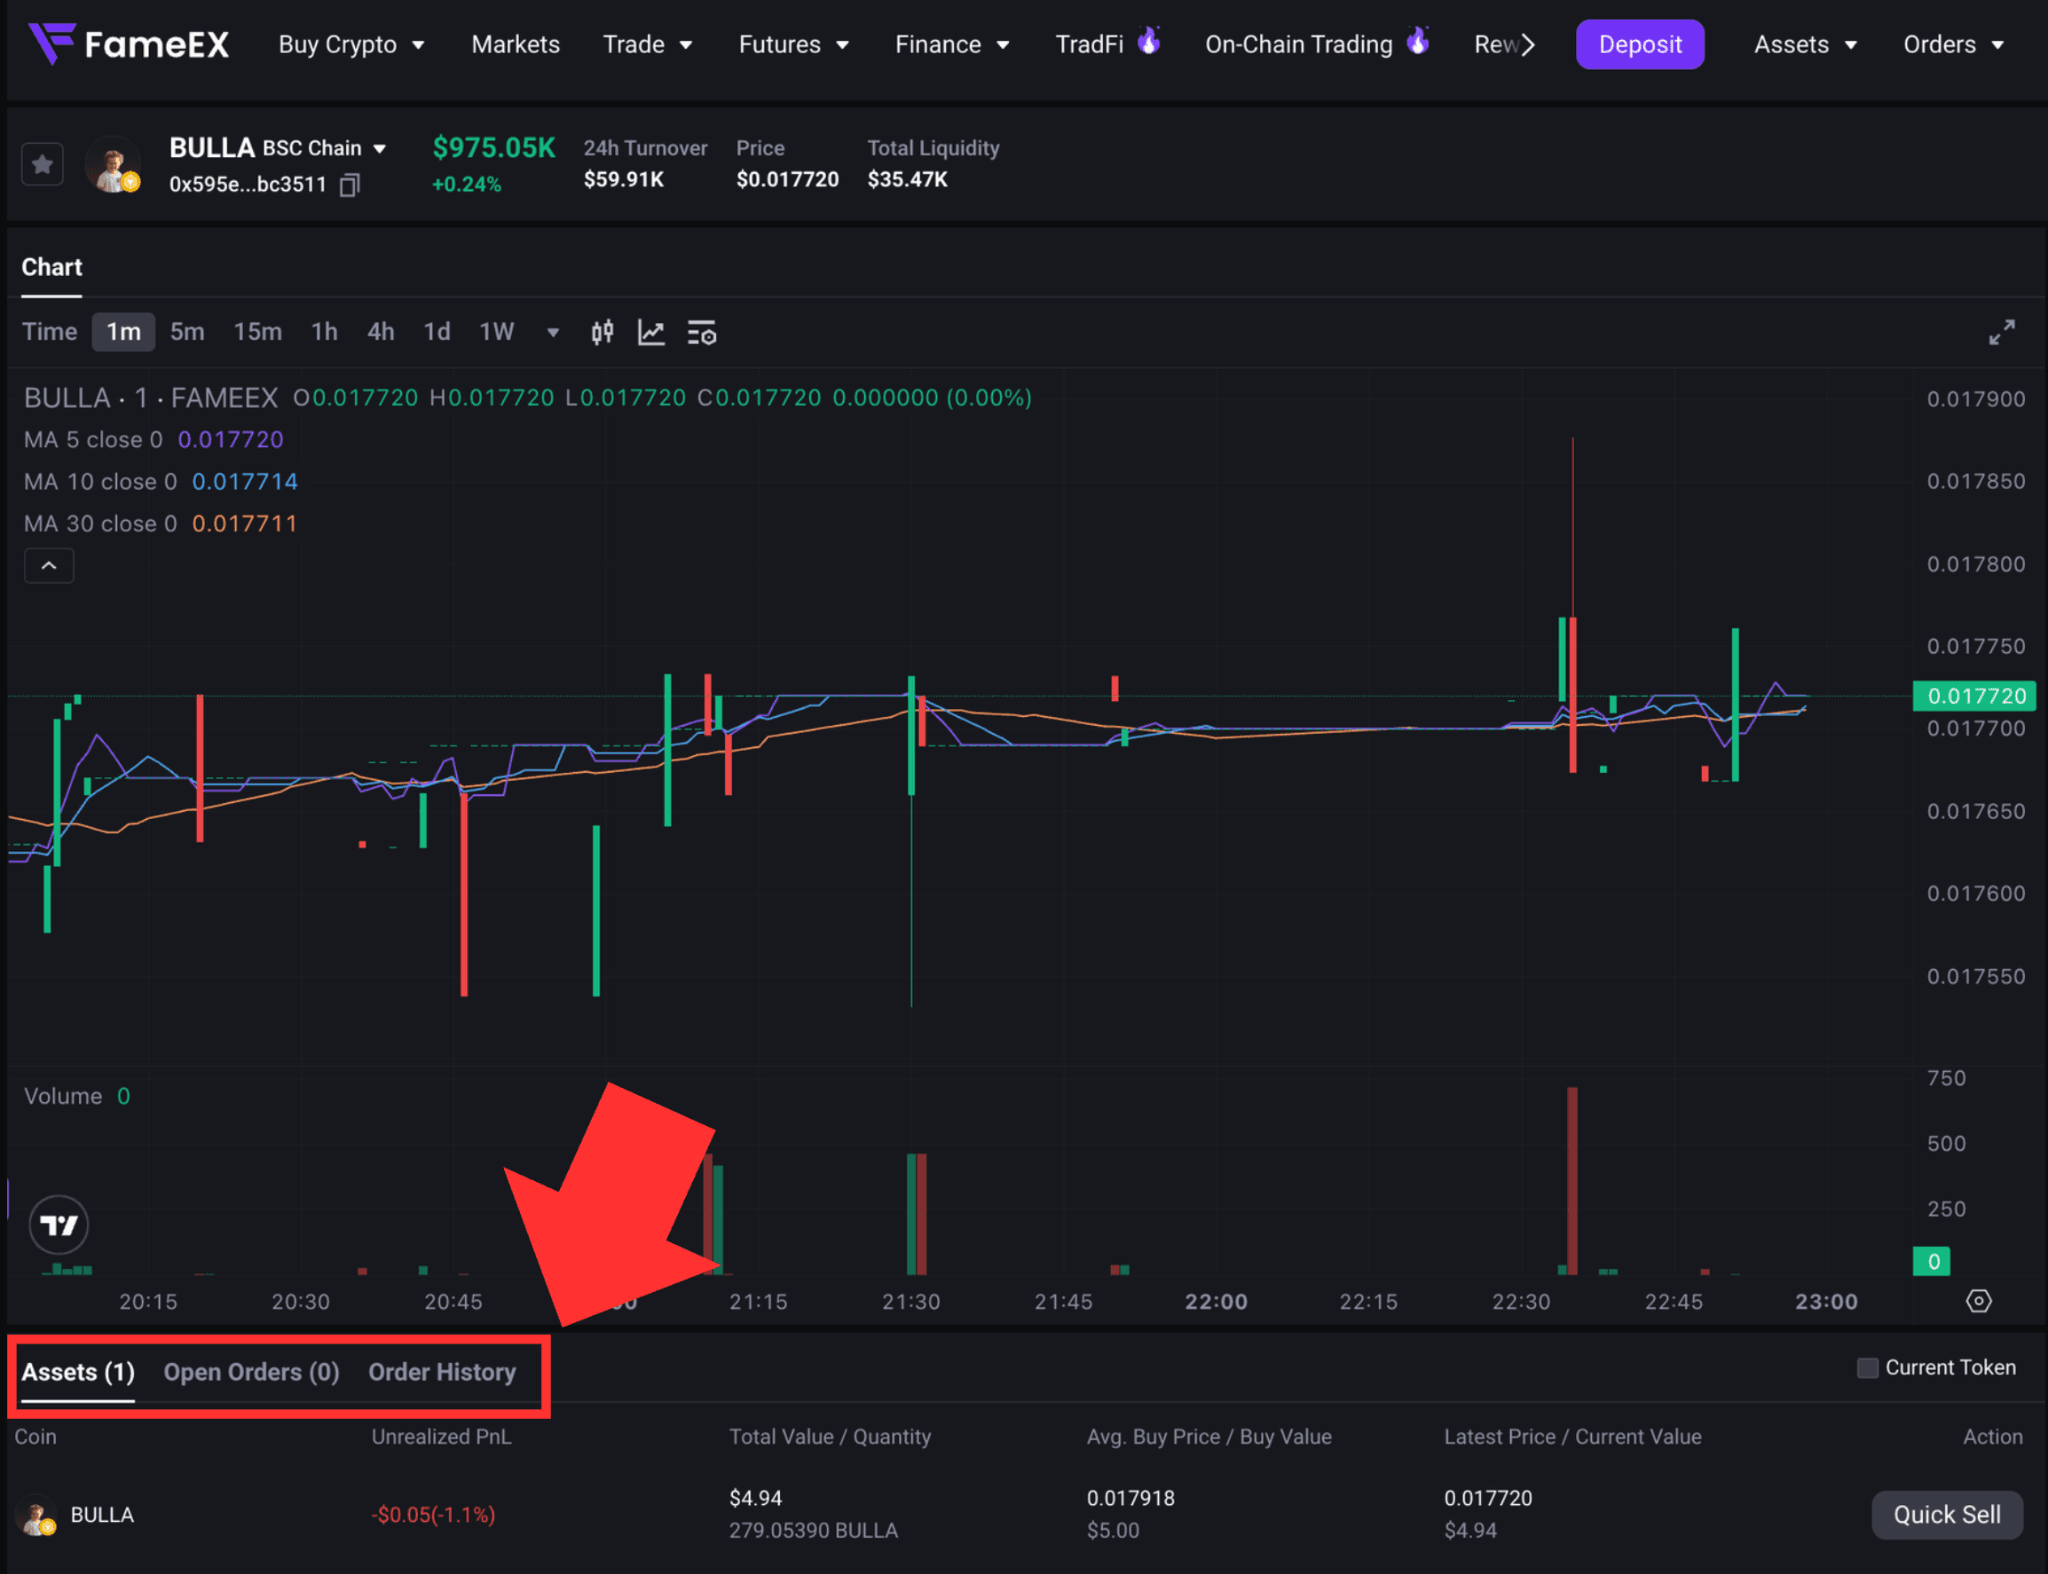Click the TradingView logo on chart
This screenshot has height=1574, width=2048.
pyautogui.click(x=59, y=1224)
